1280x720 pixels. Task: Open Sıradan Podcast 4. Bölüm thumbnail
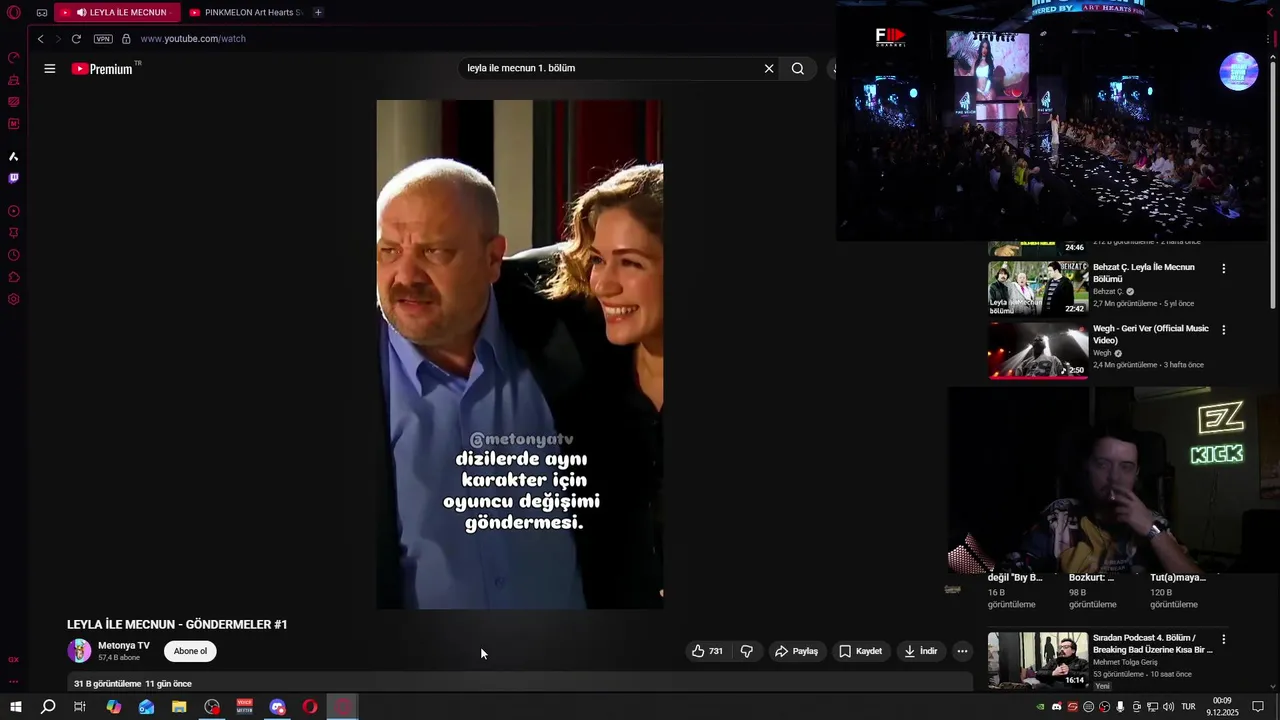coord(1038,660)
